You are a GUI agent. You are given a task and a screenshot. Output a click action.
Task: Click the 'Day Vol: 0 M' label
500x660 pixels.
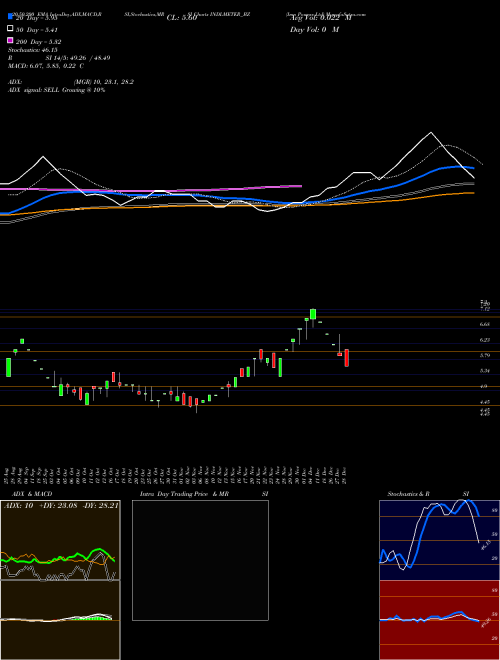(314, 30)
